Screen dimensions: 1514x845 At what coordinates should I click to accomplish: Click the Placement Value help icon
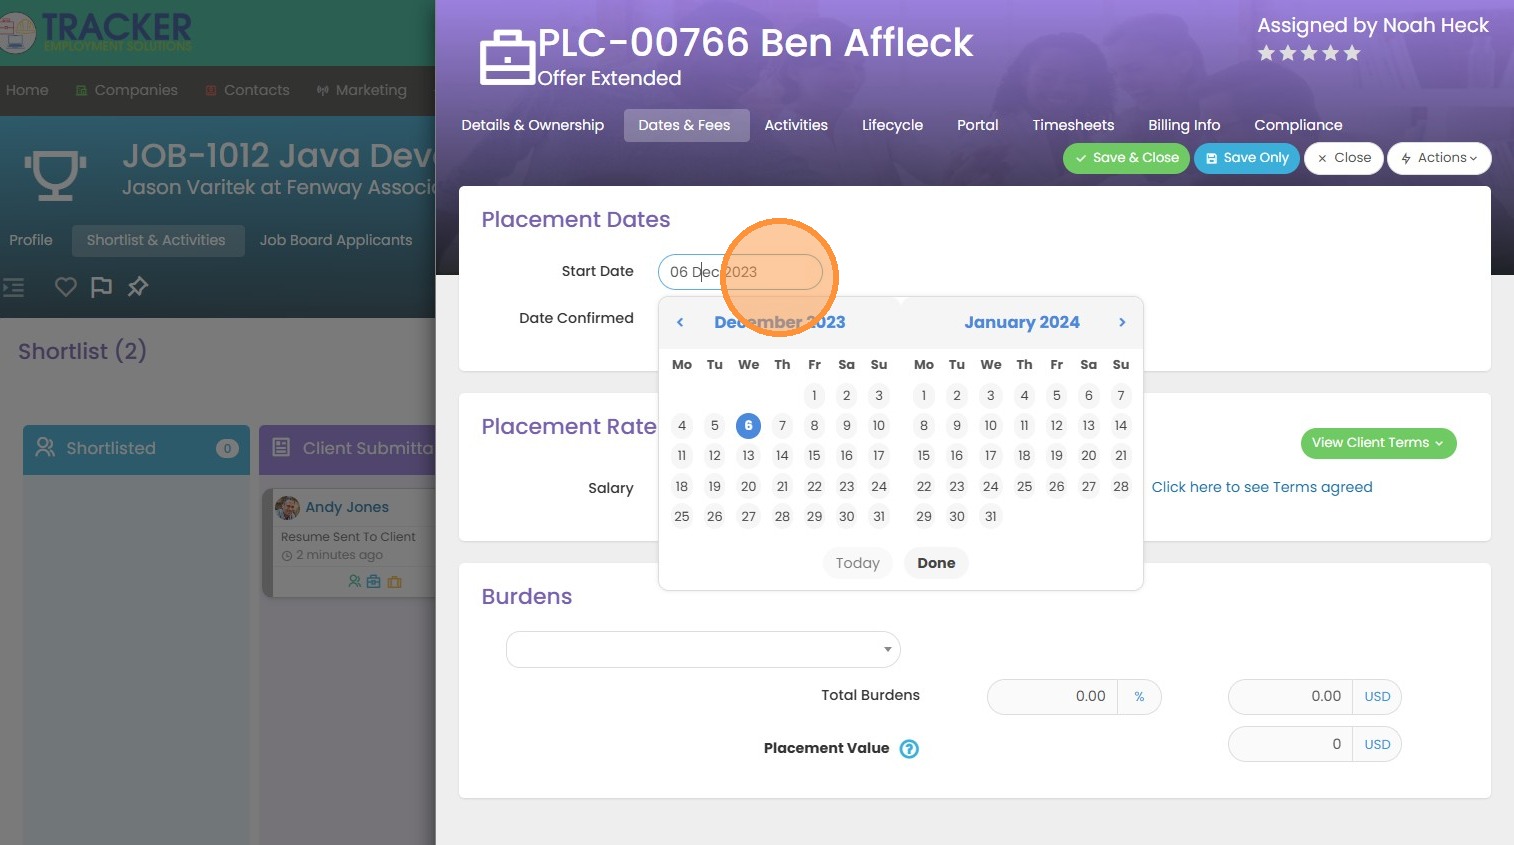point(909,749)
